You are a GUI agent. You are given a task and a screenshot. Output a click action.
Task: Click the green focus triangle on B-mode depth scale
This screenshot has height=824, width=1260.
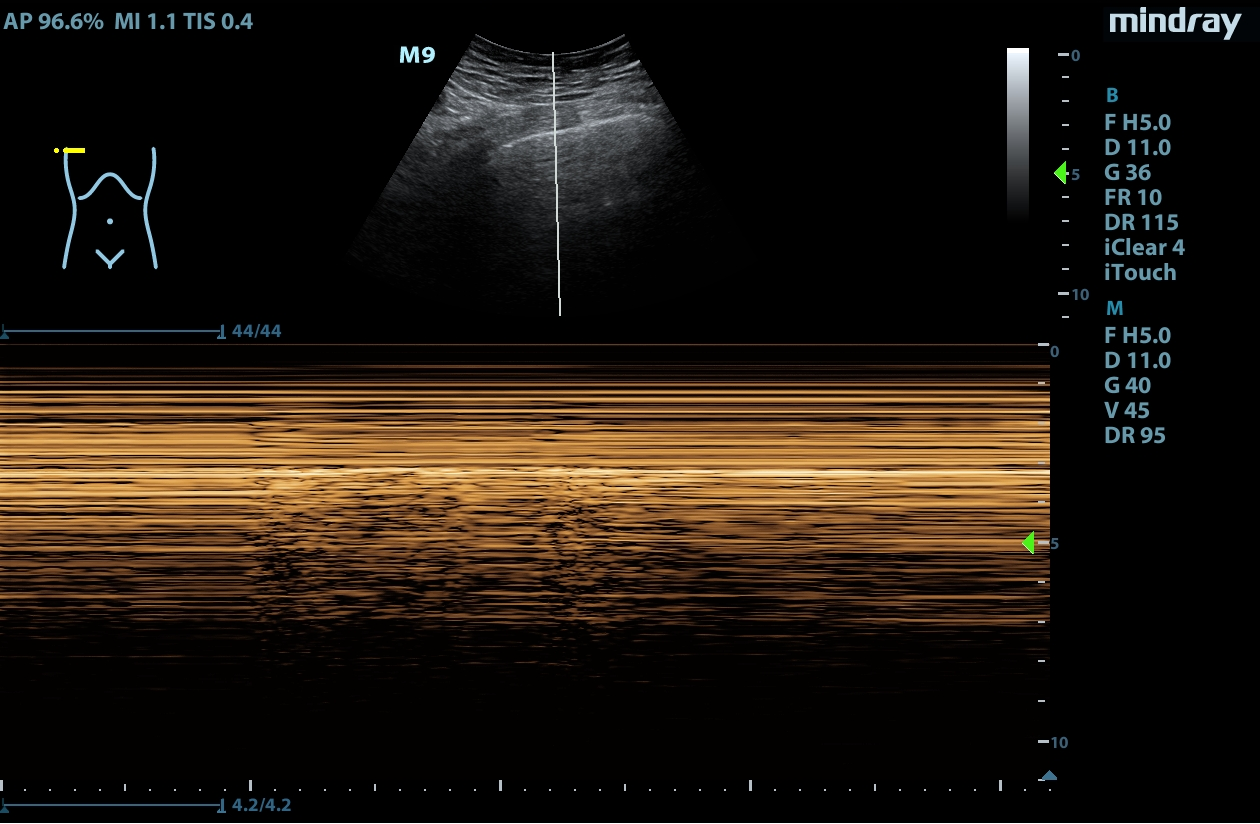click(x=1061, y=173)
